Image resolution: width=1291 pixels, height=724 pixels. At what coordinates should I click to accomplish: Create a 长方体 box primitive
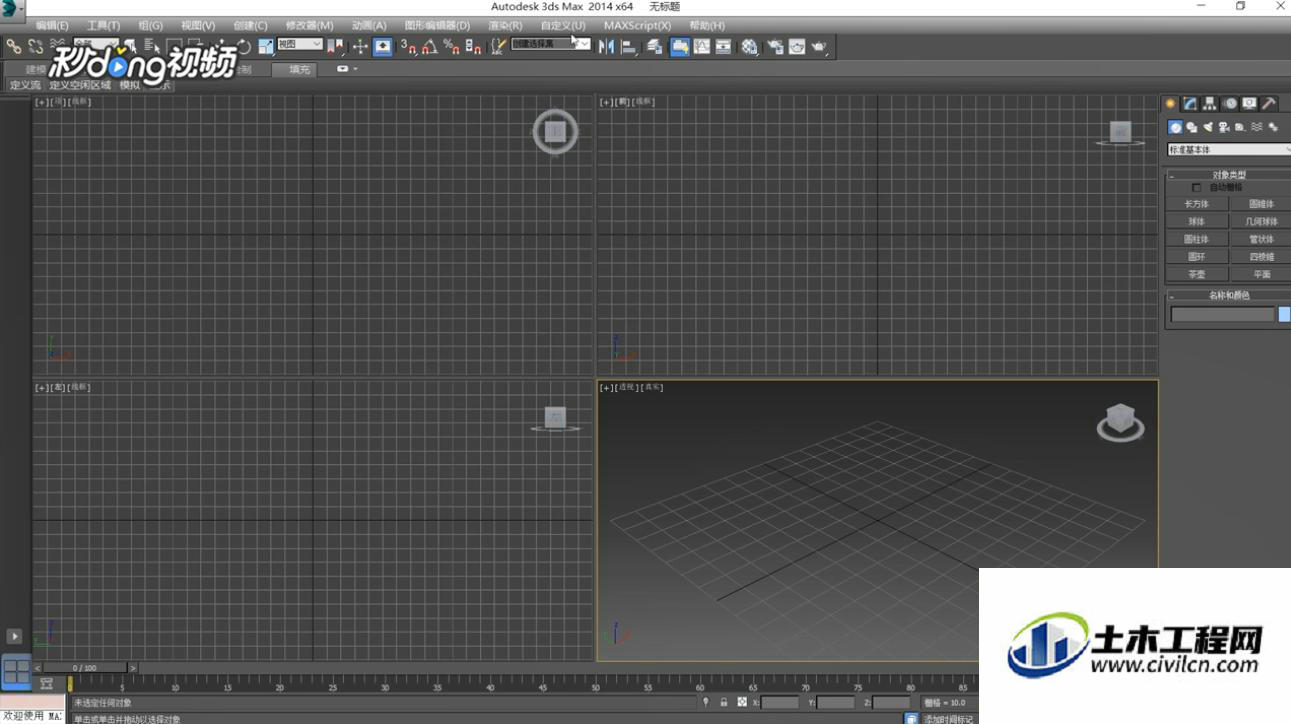click(x=1196, y=204)
